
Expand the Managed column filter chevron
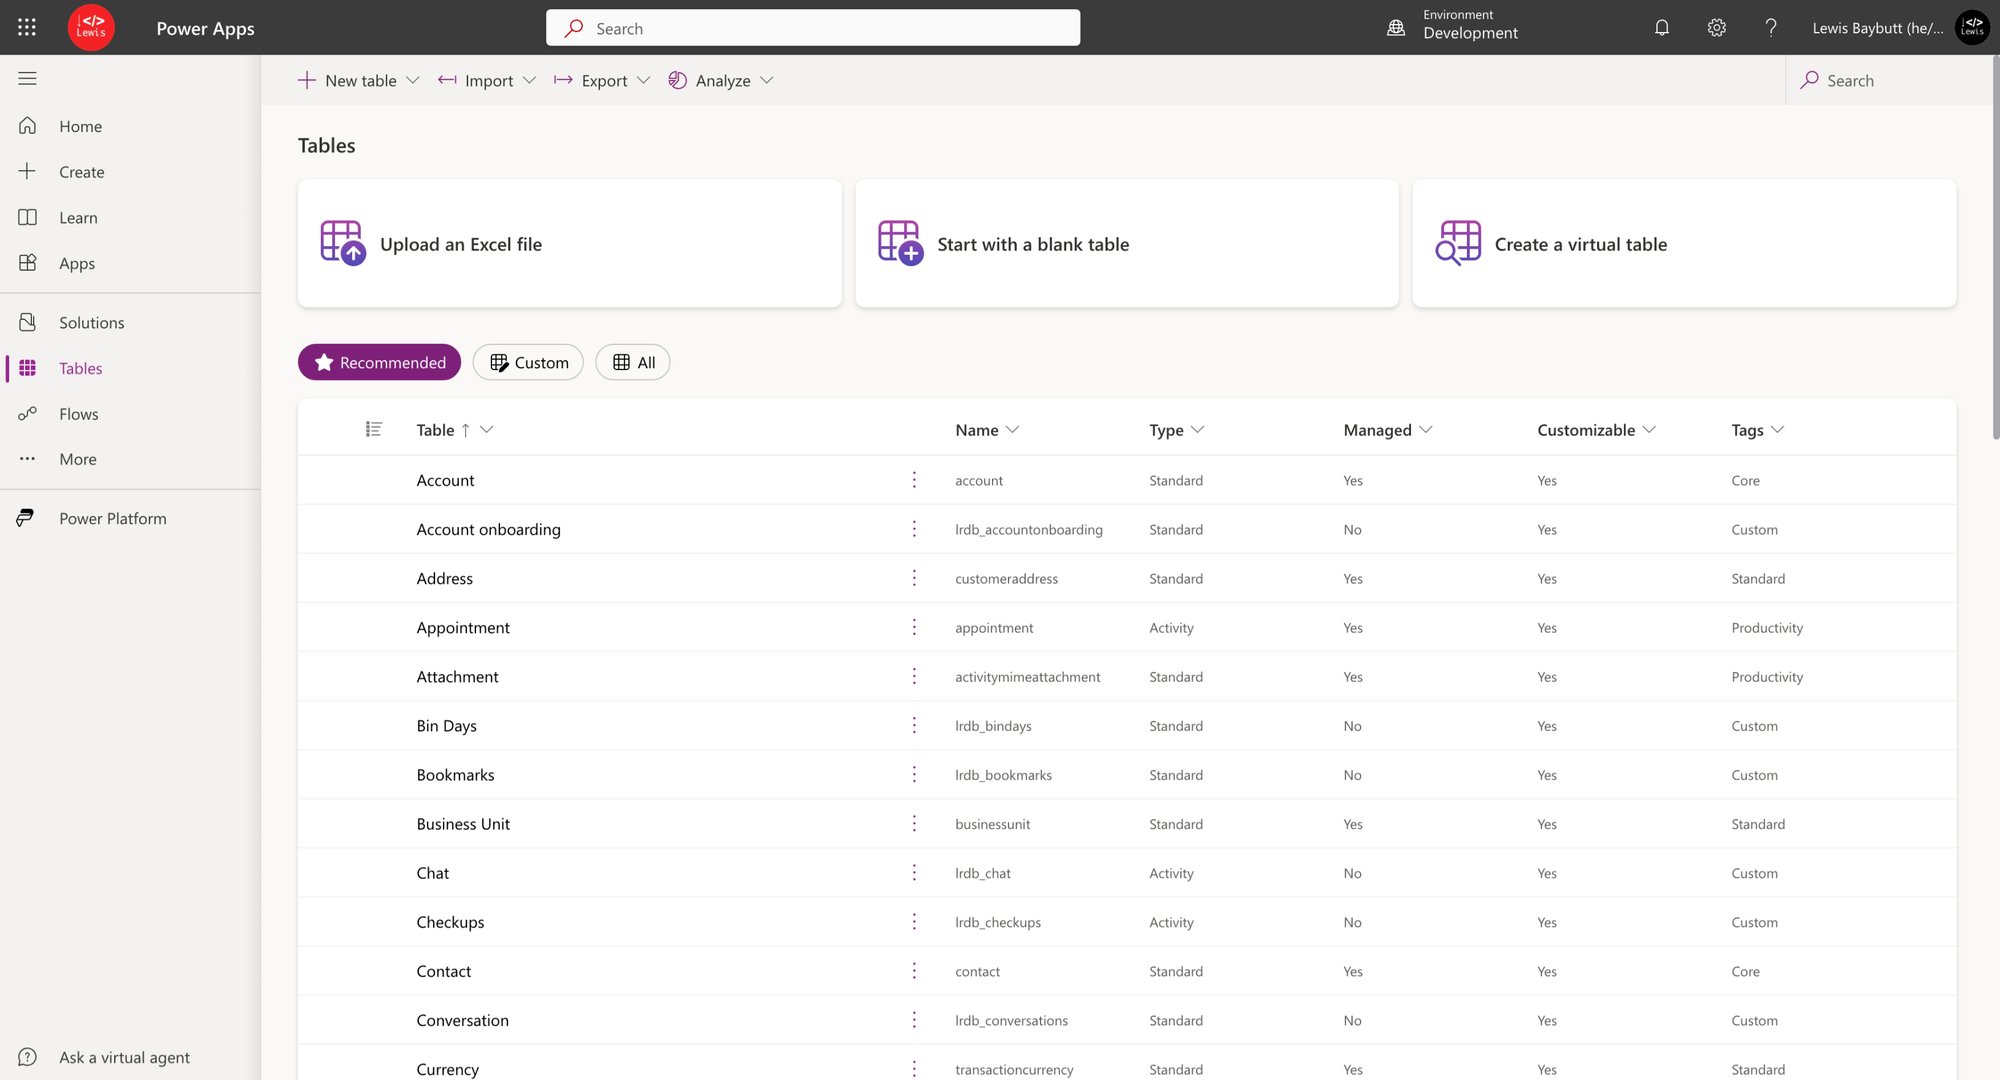[1426, 430]
